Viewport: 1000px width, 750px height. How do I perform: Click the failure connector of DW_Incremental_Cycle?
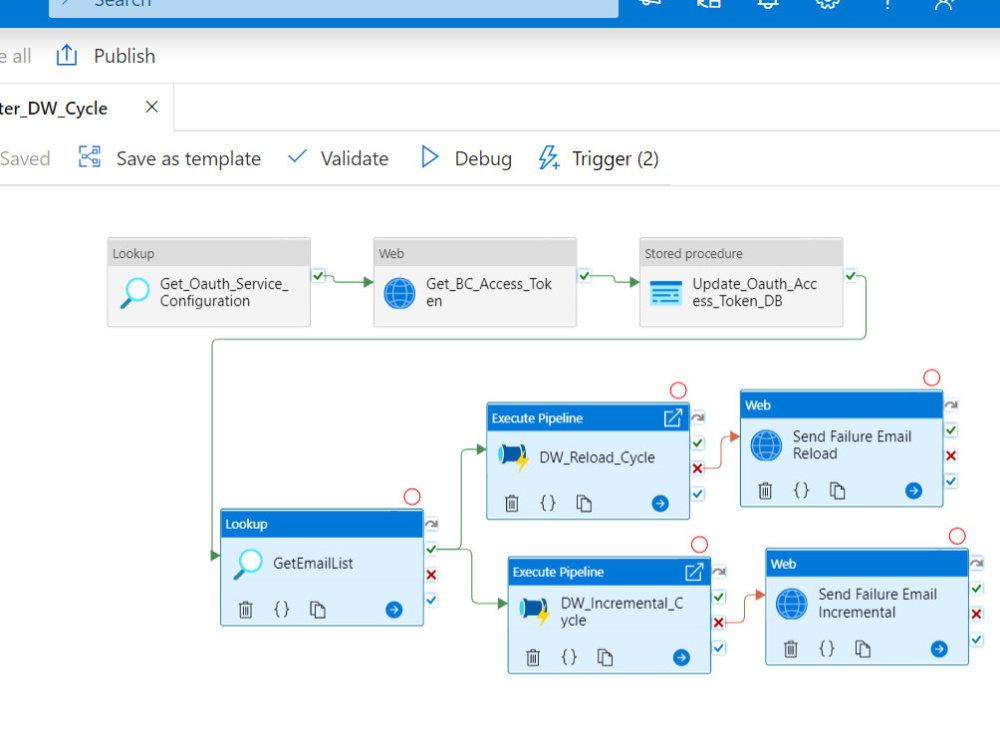pos(719,622)
